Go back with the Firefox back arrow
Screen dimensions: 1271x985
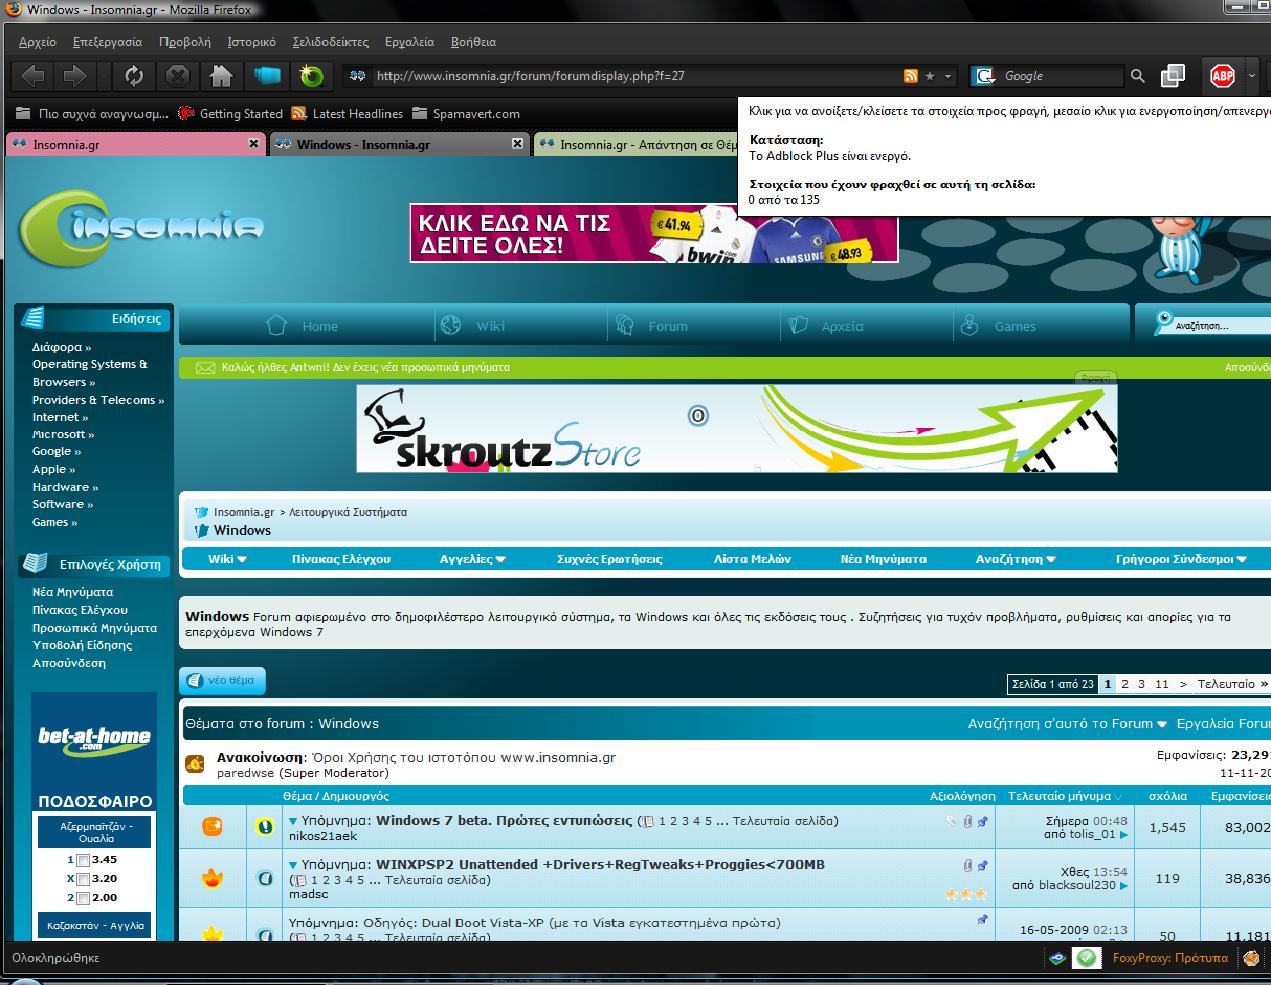(x=33, y=76)
